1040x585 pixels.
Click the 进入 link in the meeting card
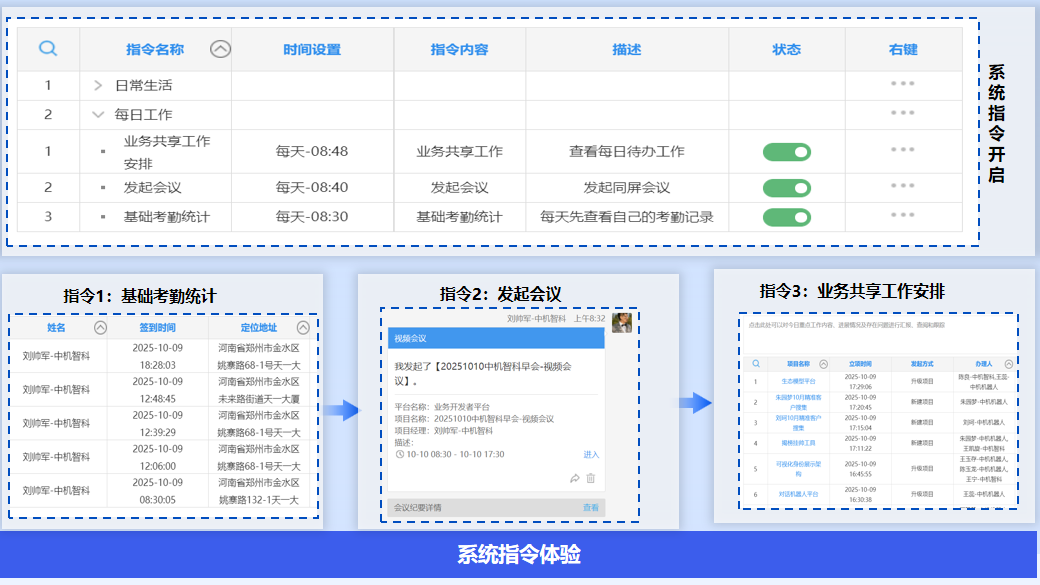click(591, 454)
